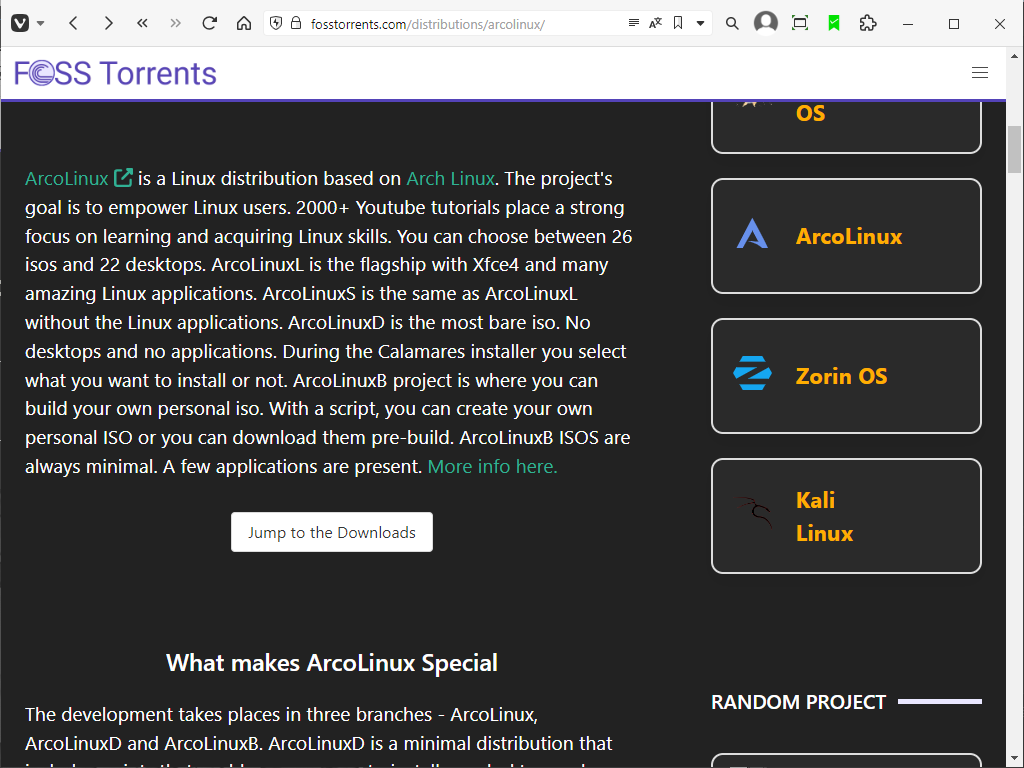Maximize the browser window
Image resolution: width=1024 pixels, height=768 pixels.
(x=954, y=24)
